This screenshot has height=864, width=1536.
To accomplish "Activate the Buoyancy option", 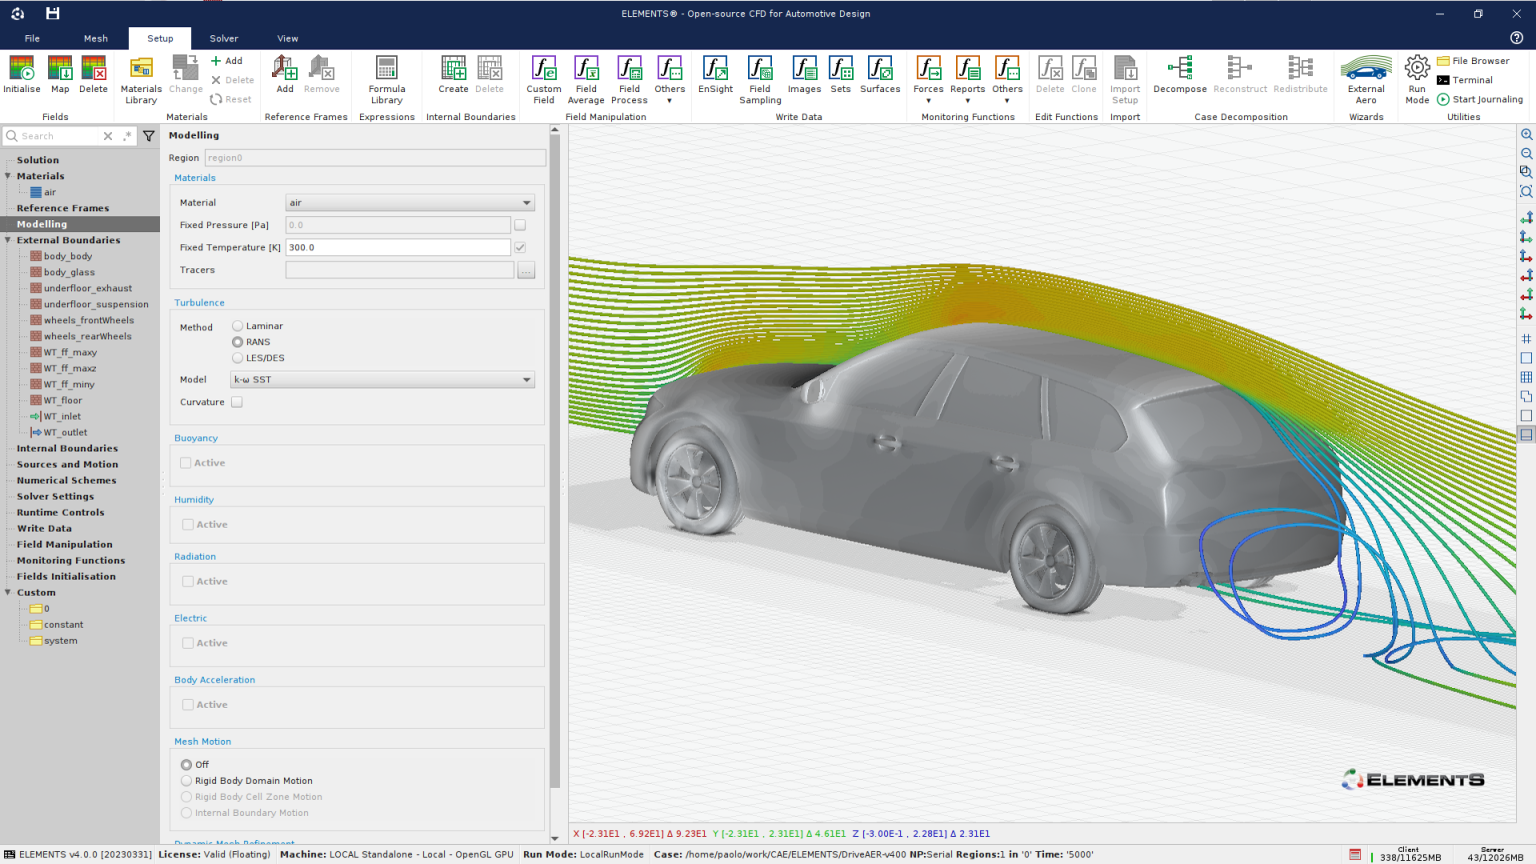I will tap(187, 462).
